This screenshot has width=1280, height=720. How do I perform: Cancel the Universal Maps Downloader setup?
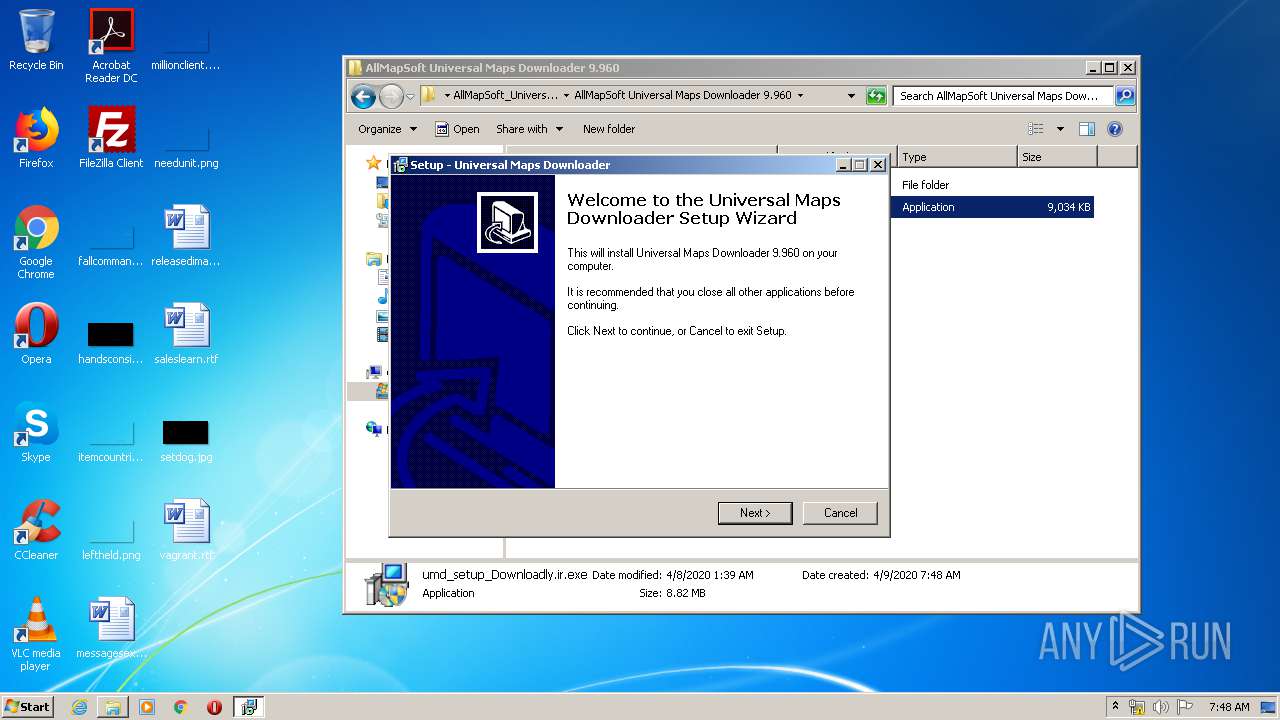(840, 513)
